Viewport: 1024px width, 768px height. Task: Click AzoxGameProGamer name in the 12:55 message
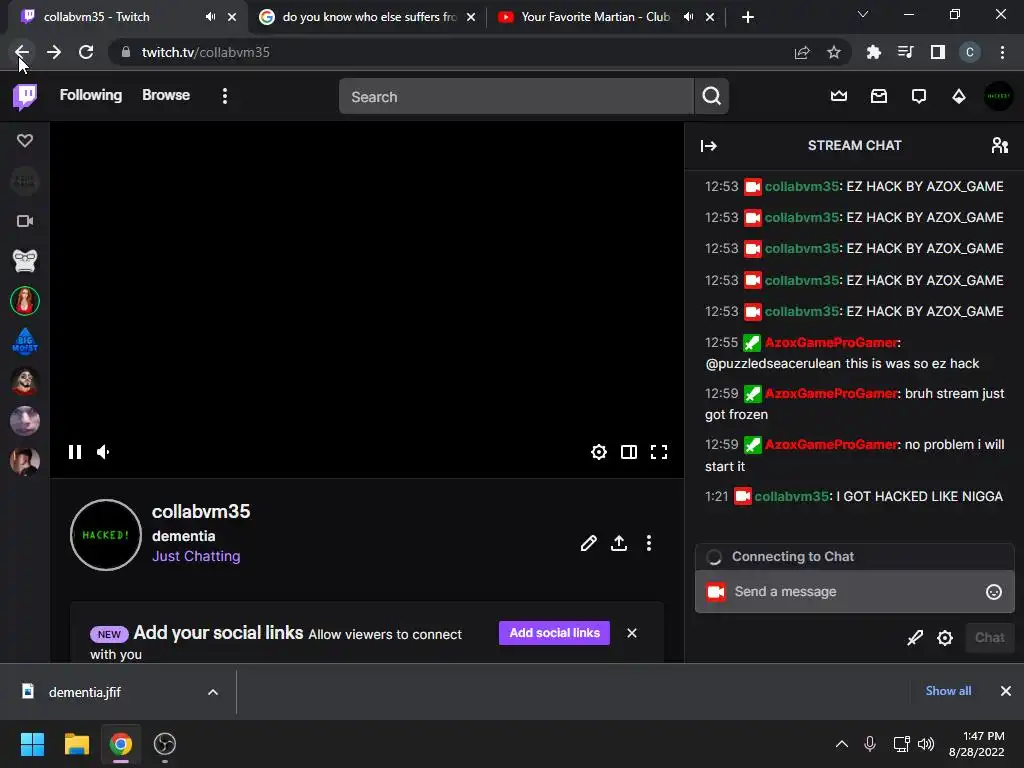[831, 342]
